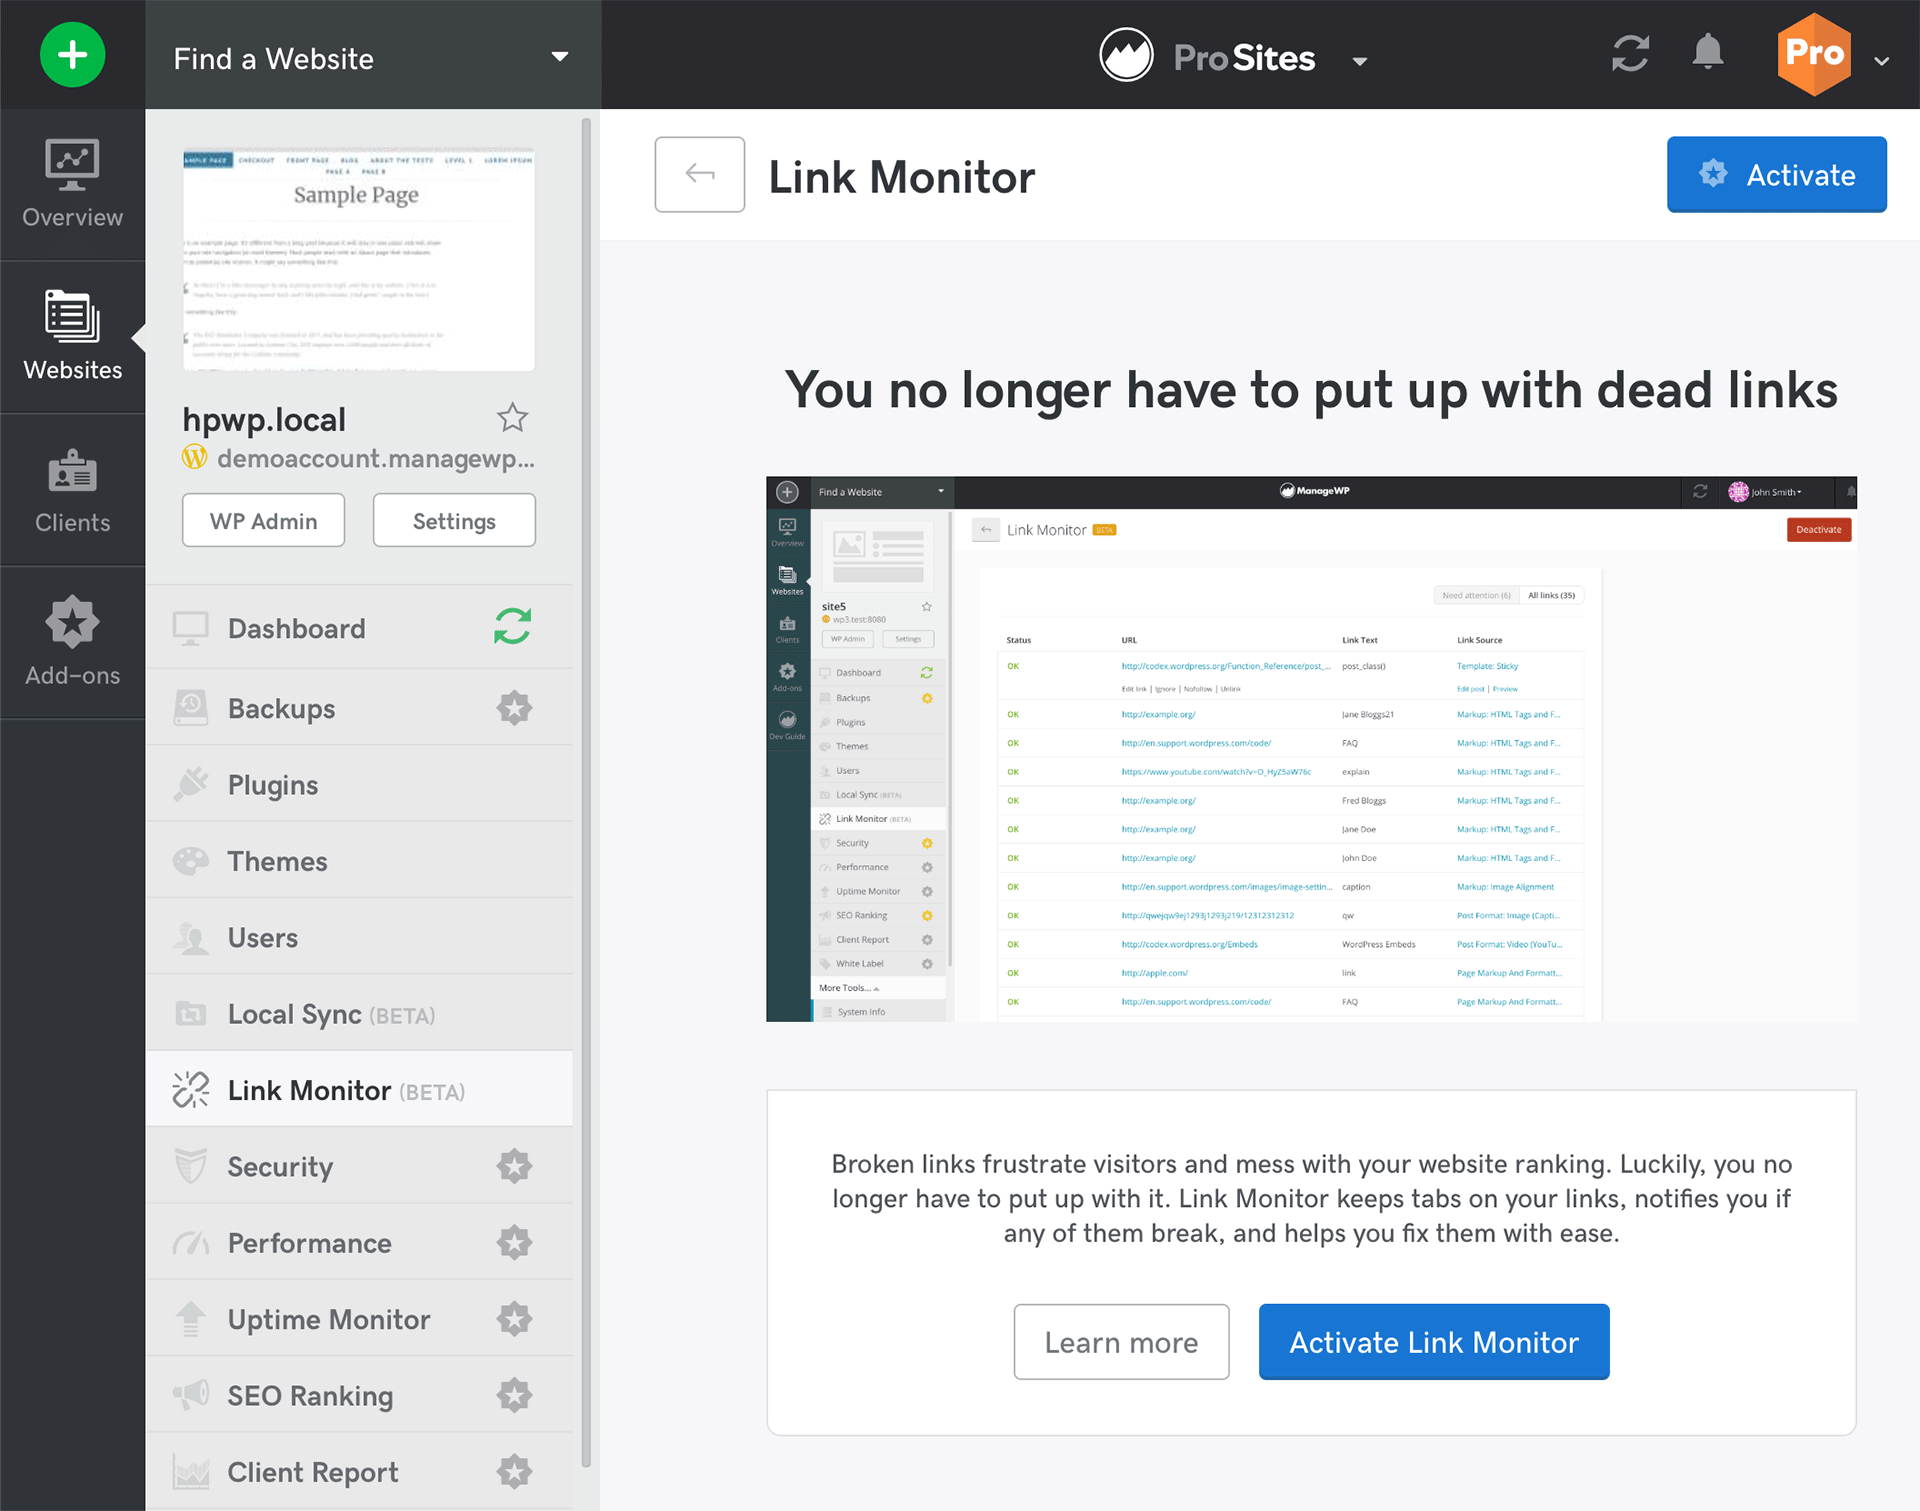Click the WordPress logo beside site URL
Viewport: 1920px width, 1511px height.
click(x=194, y=458)
